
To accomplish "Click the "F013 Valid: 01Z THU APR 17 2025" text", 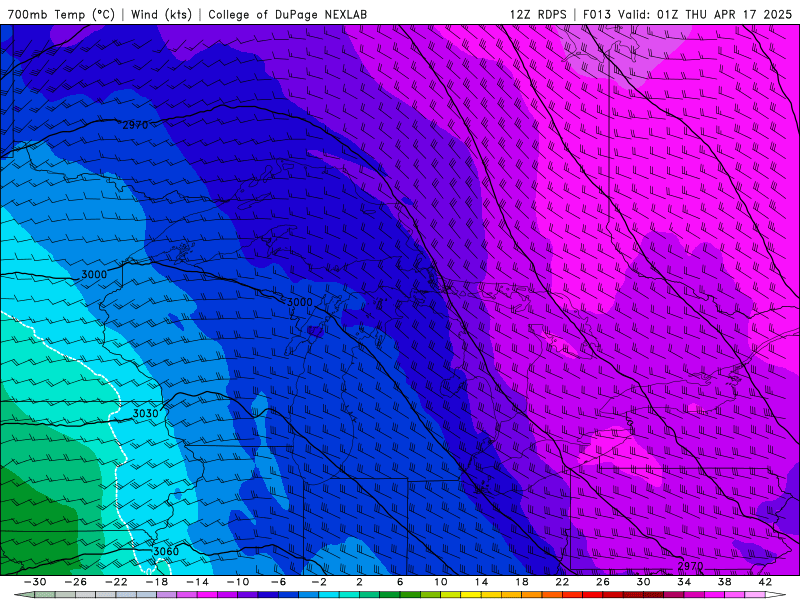I will click(x=687, y=14).
